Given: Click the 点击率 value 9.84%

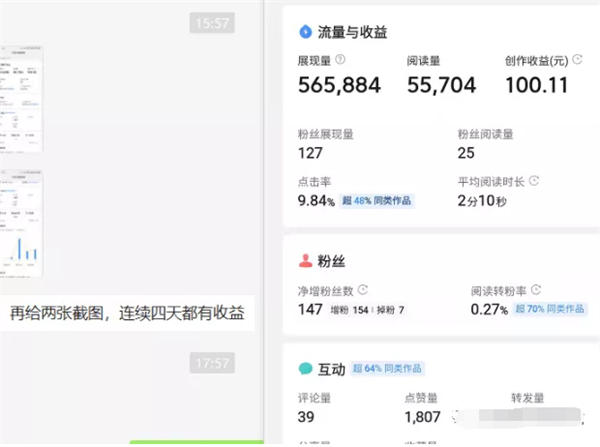Looking at the screenshot, I should point(316,201).
